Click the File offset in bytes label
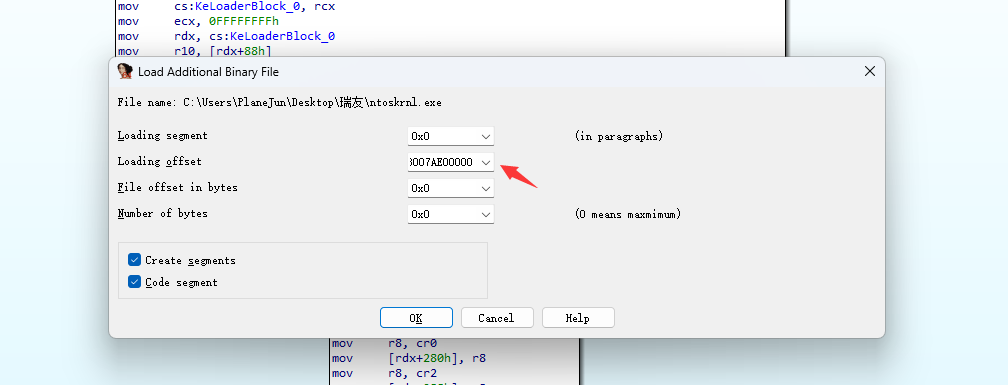1008x385 pixels. 177,188
